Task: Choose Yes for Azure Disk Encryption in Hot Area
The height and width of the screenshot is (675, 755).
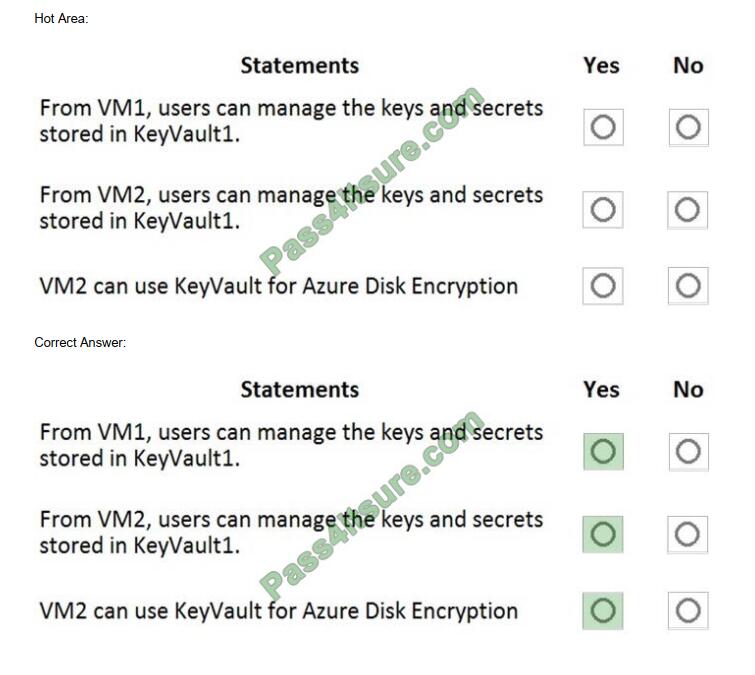Action: tap(602, 286)
